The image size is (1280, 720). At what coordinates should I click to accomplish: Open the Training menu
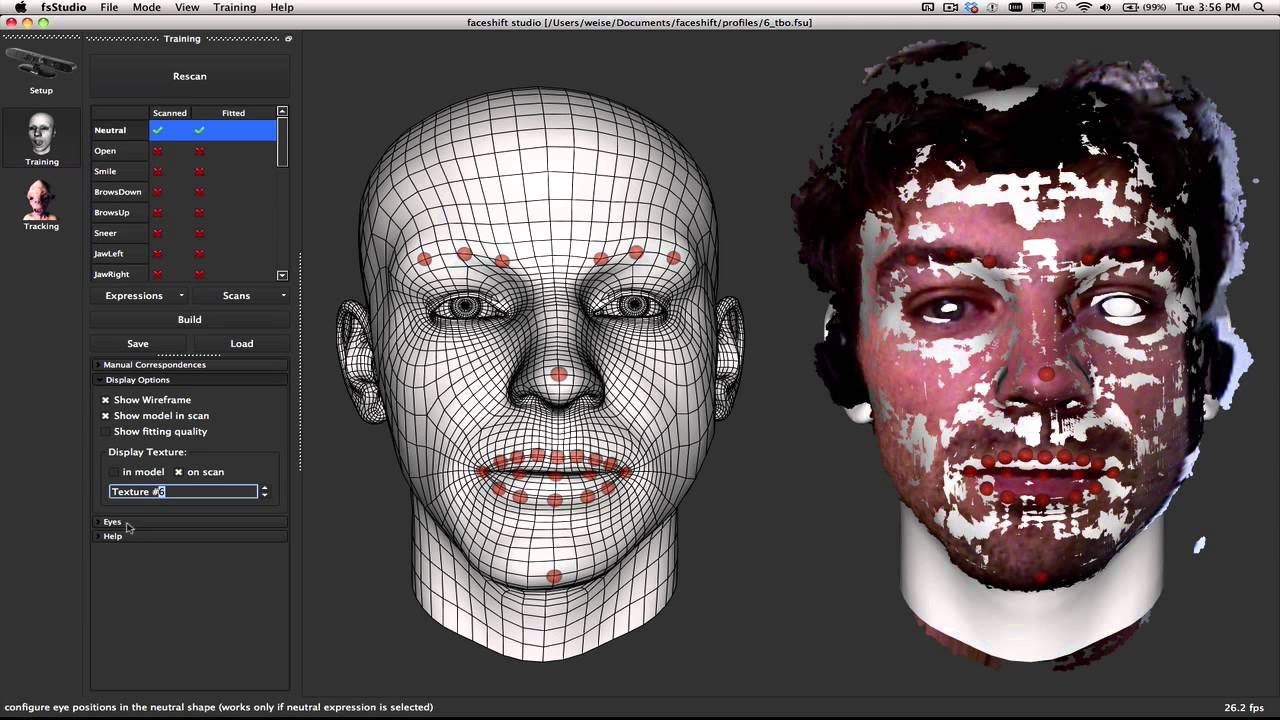[x=234, y=7]
